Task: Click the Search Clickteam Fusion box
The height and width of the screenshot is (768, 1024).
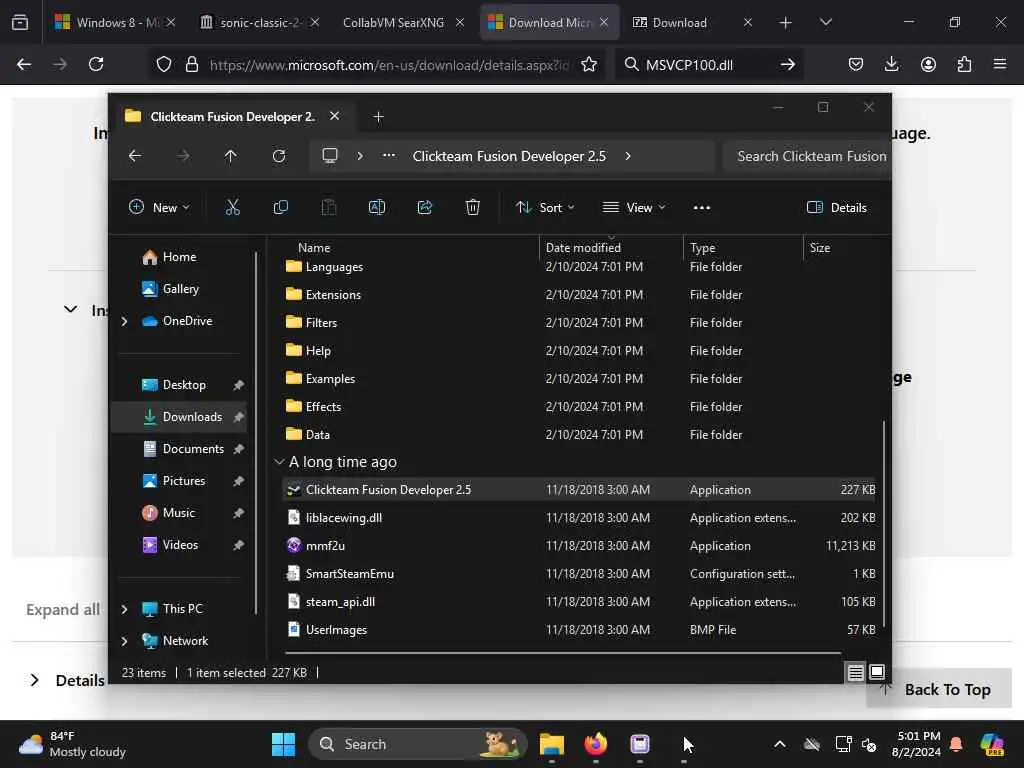Action: point(808,156)
